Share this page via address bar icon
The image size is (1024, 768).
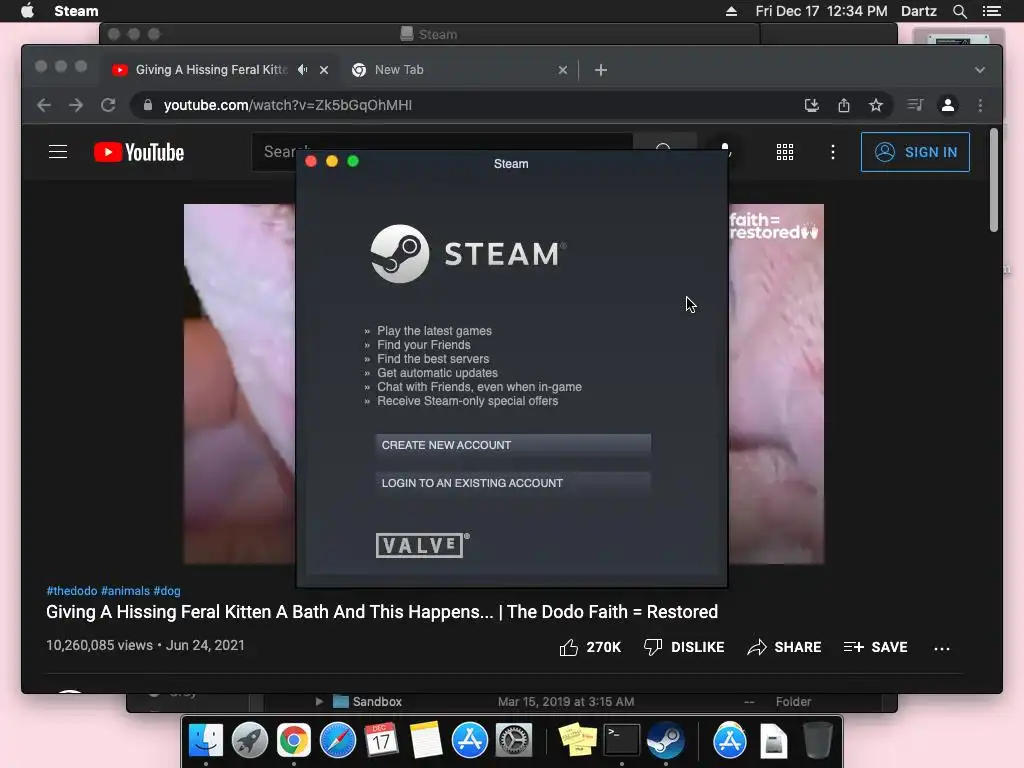[844, 105]
